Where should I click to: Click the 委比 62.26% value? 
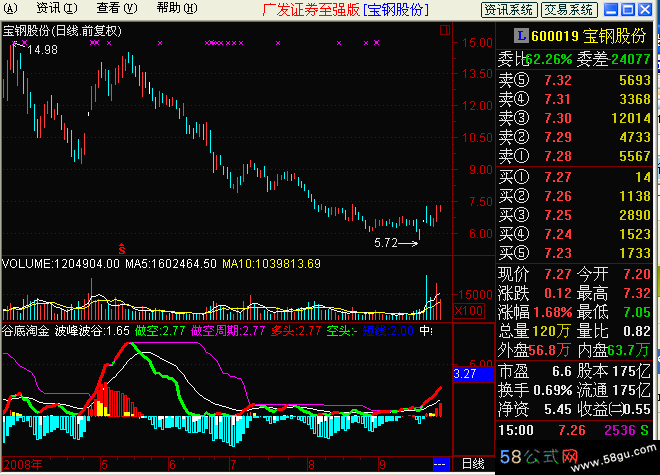coord(548,59)
